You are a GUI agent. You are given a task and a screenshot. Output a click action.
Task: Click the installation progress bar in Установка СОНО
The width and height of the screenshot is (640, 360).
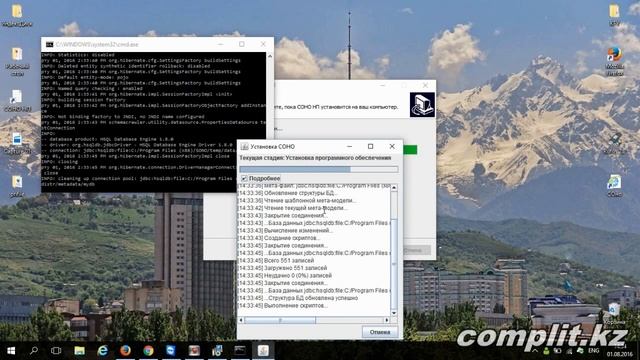(319, 169)
